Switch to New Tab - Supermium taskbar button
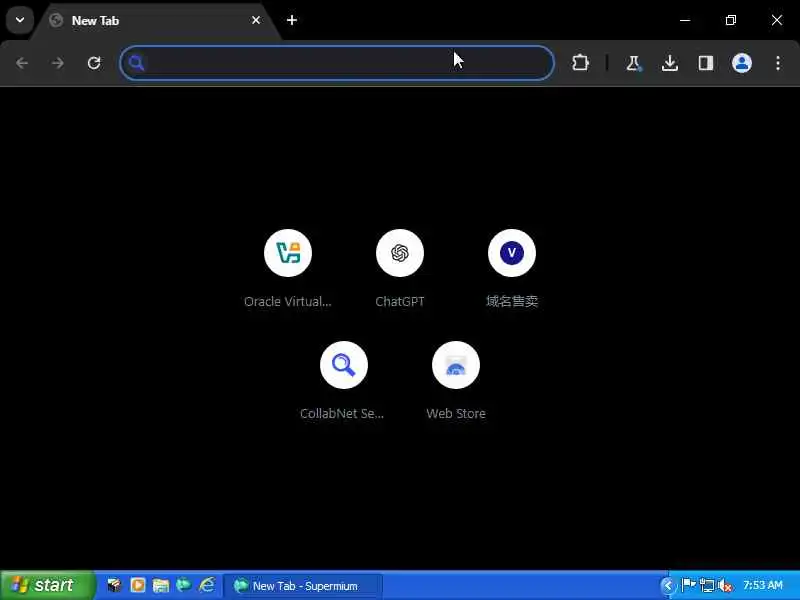Screen dimensions: 800x600 click(x=303, y=586)
